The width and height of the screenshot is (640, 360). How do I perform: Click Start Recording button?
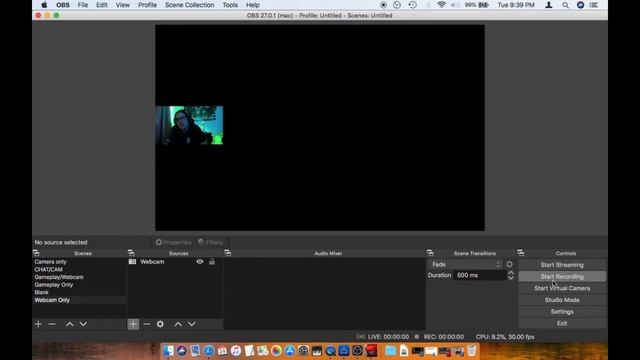pyautogui.click(x=562, y=276)
